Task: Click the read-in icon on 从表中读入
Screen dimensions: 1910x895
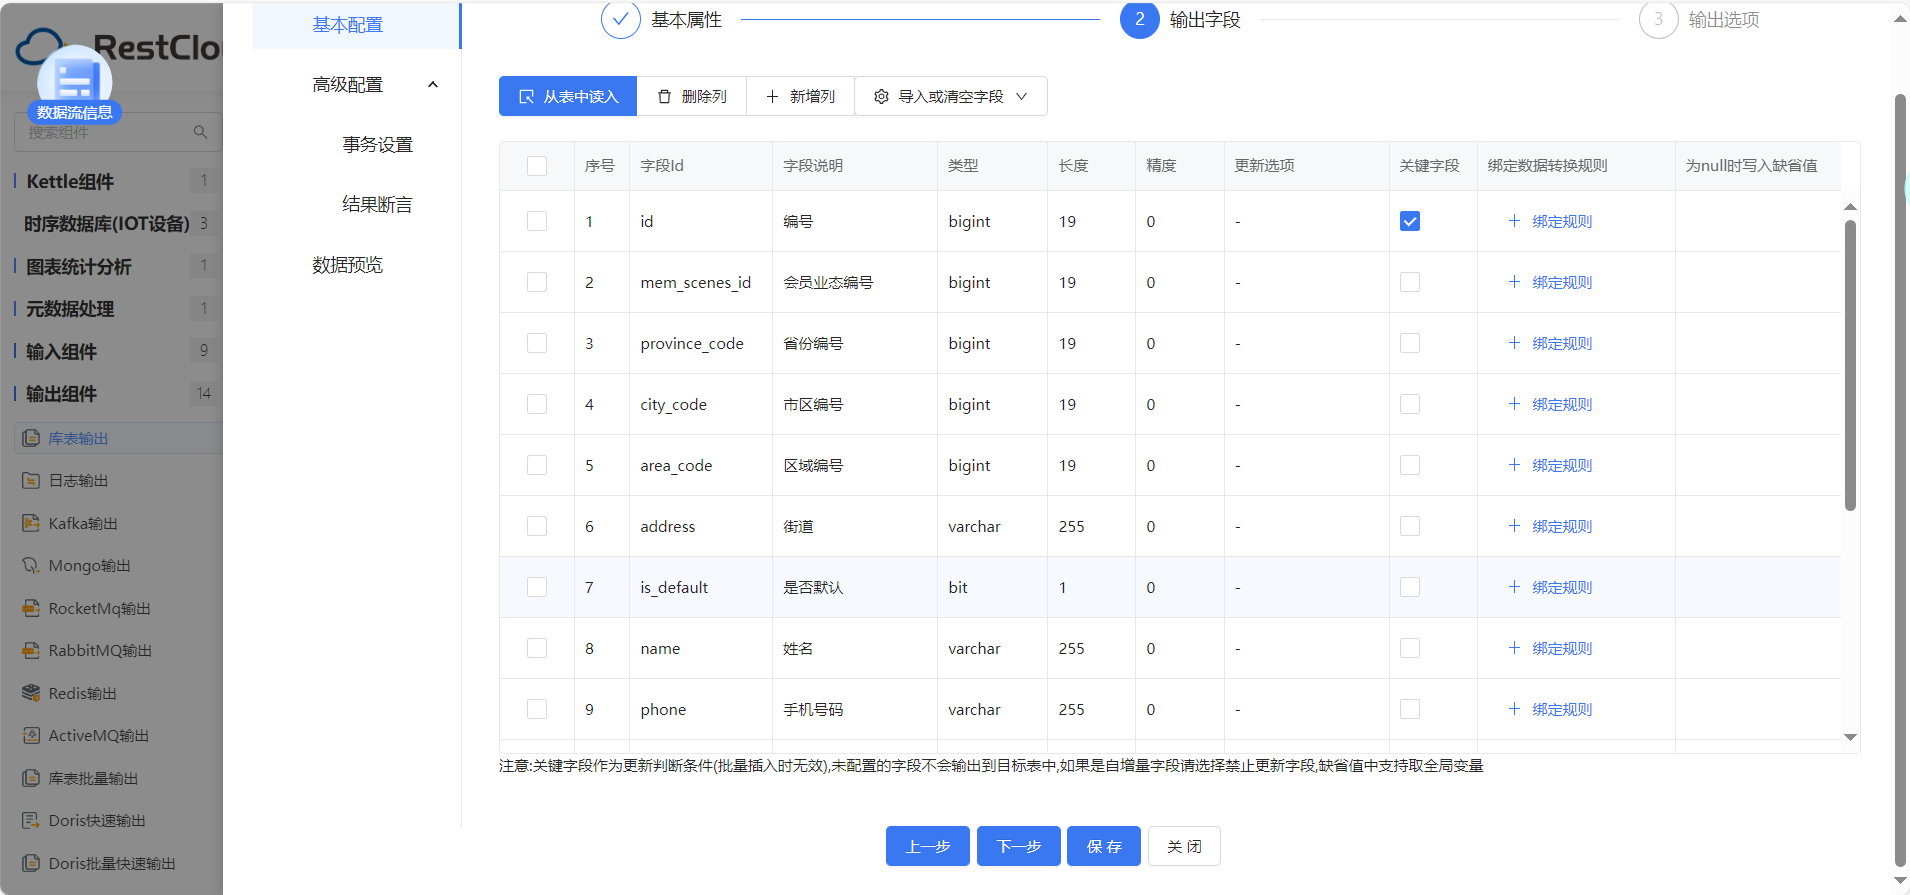Action: tap(526, 96)
